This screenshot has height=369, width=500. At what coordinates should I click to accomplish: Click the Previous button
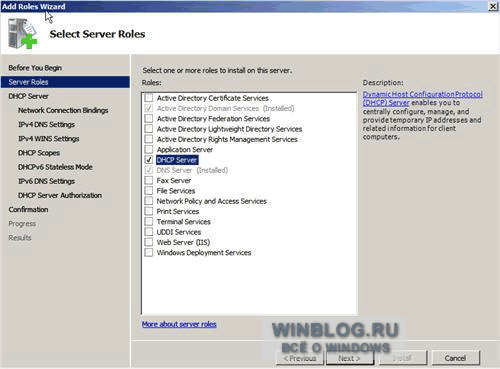pyautogui.click(x=300, y=358)
